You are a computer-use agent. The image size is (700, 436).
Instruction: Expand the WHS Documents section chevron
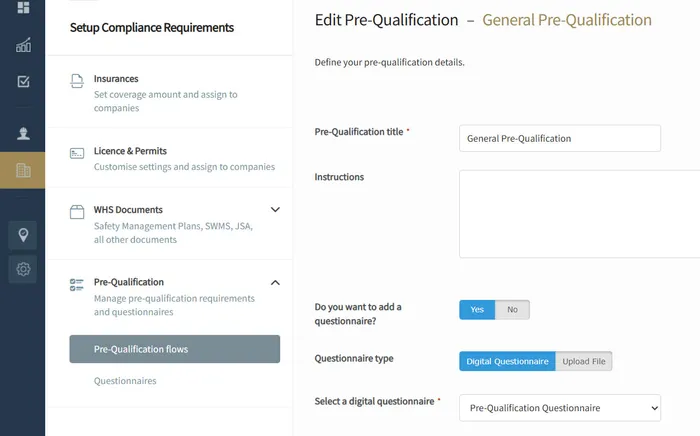pos(275,210)
